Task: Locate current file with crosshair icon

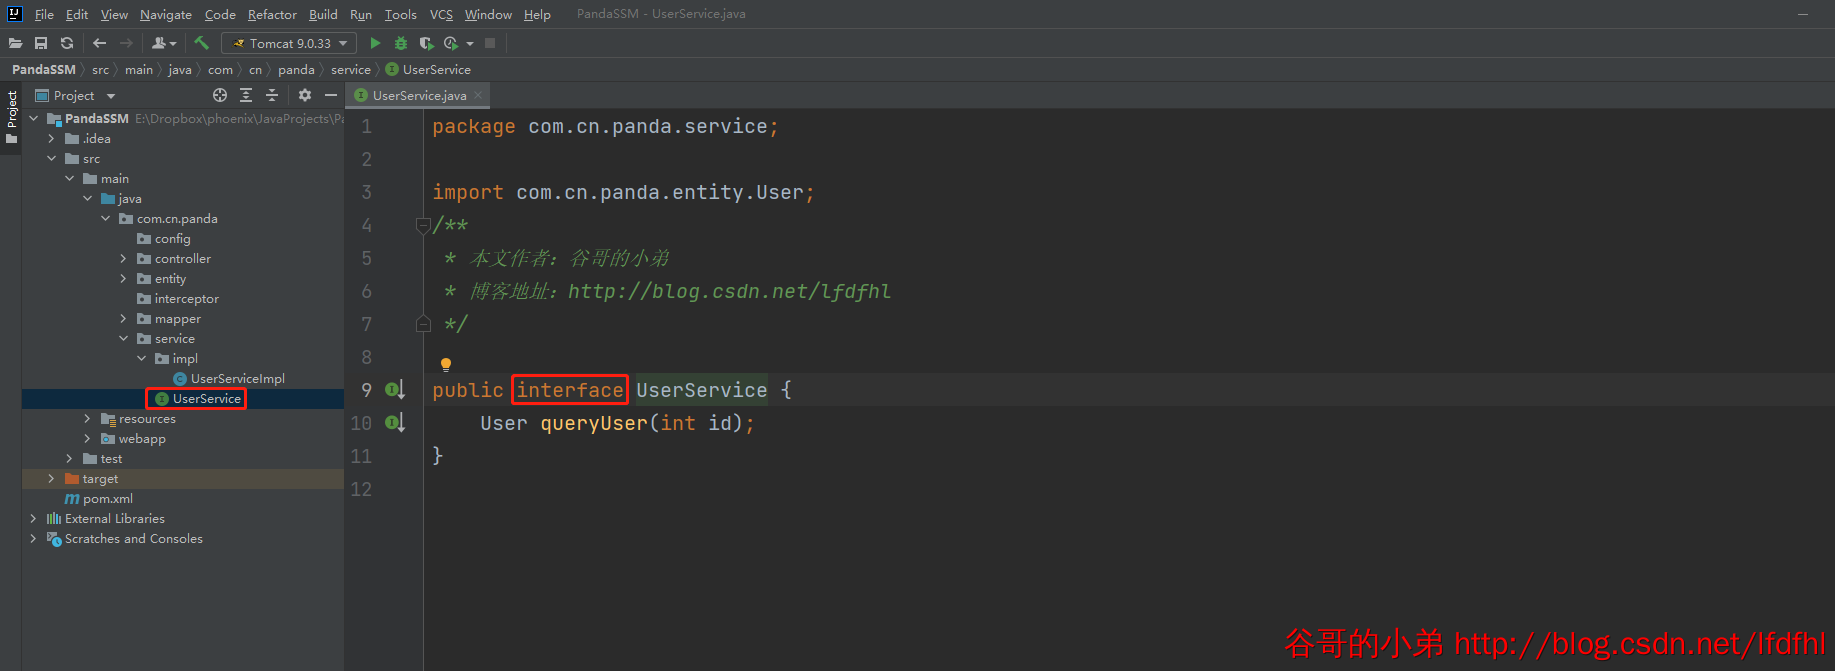Action: 220,95
